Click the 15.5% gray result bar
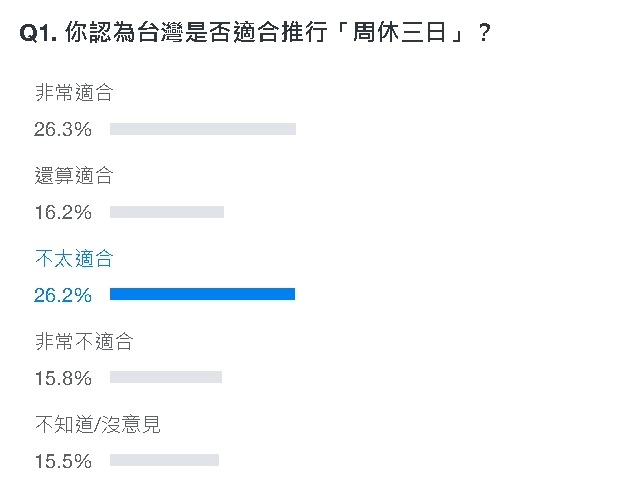Viewport: 626px width, 493px height. pos(164,460)
